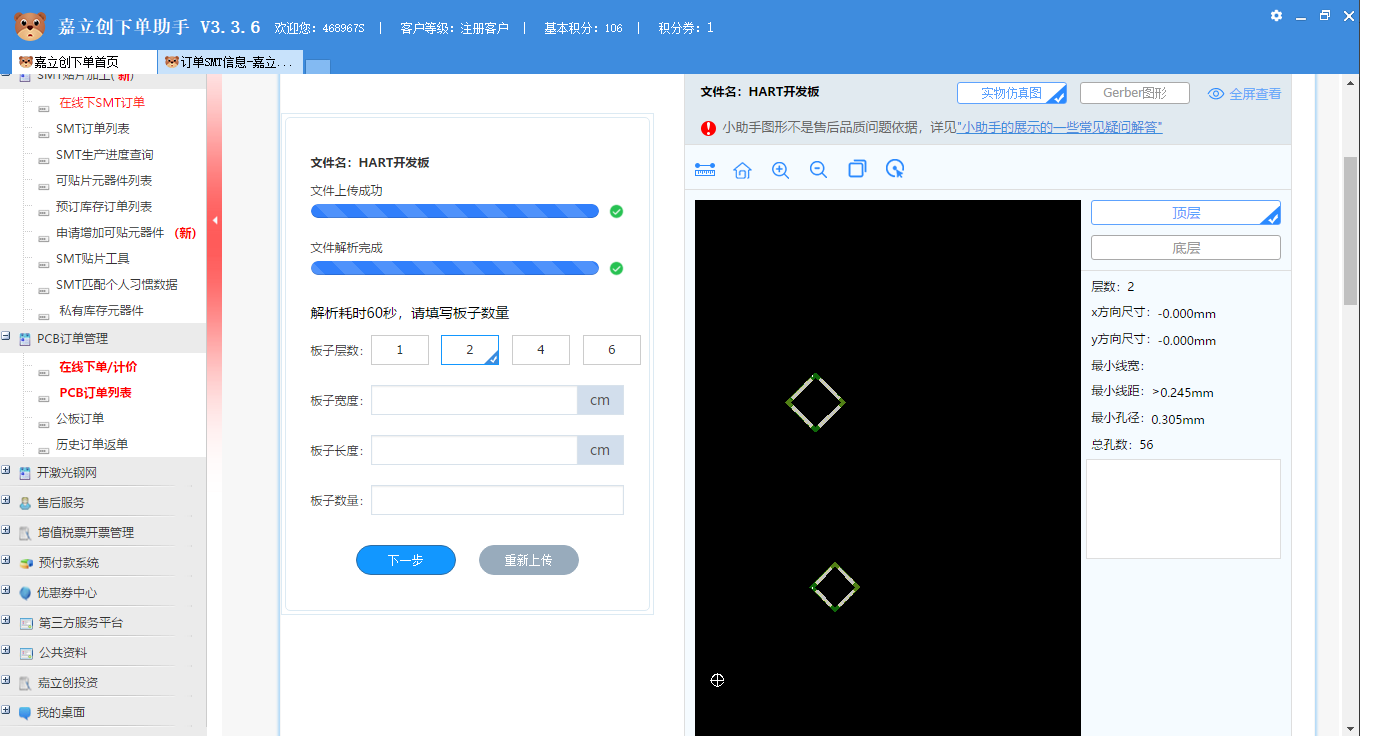This screenshot has width=1380, height=736.
Task: Click the 板子长度 input field
Action: (x=474, y=450)
